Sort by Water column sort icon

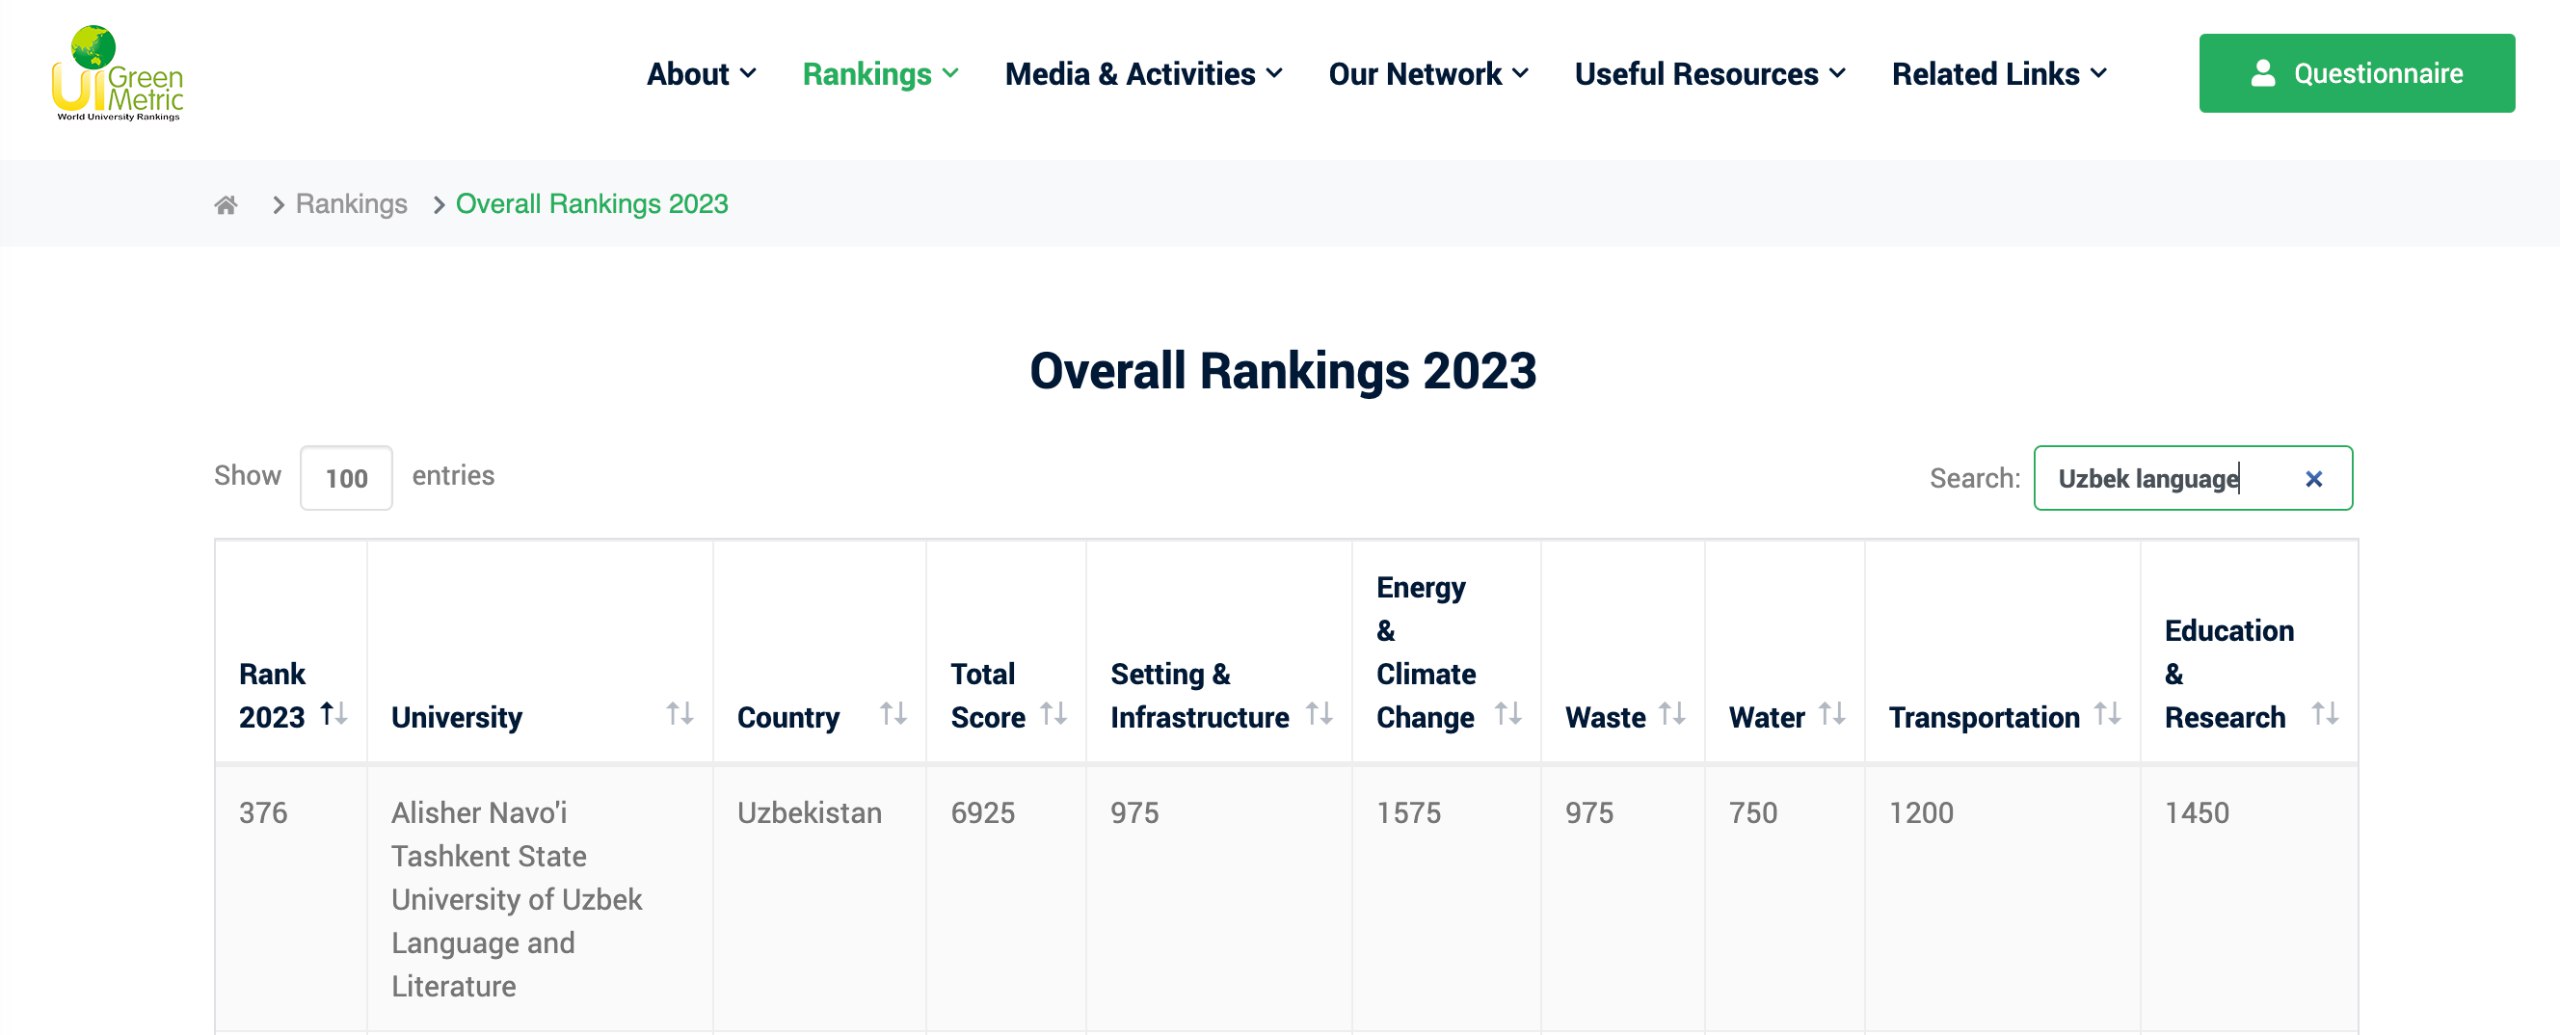tap(1832, 714)
